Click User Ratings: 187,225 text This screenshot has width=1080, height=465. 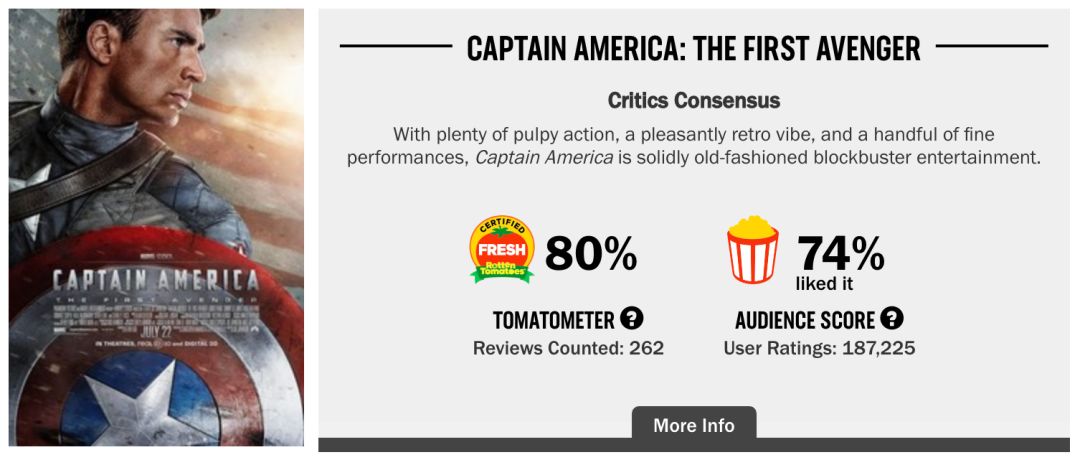point(819,348)
